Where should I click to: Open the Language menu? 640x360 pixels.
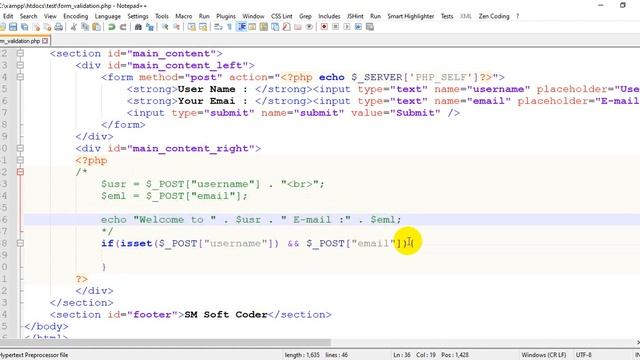coord(108,16)
